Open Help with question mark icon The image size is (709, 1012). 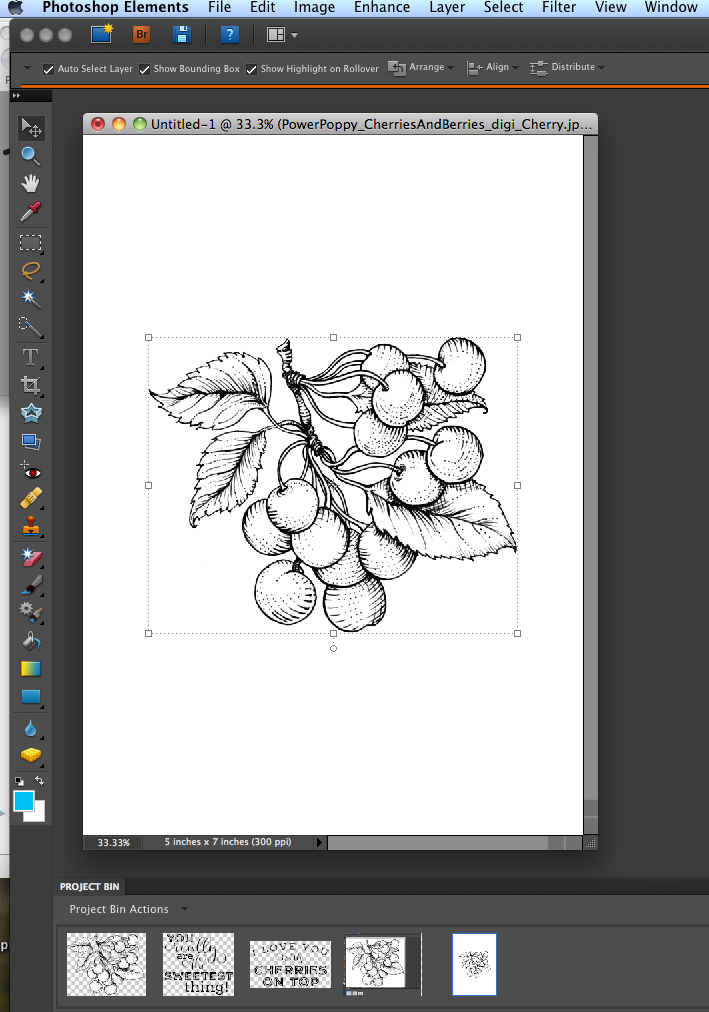click(x=230, y=34)
